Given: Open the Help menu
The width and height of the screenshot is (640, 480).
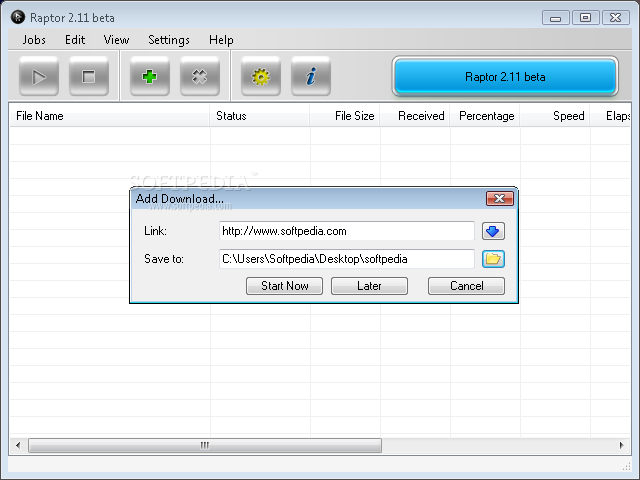Looking at the screenshot, I should tap(221, 40).
